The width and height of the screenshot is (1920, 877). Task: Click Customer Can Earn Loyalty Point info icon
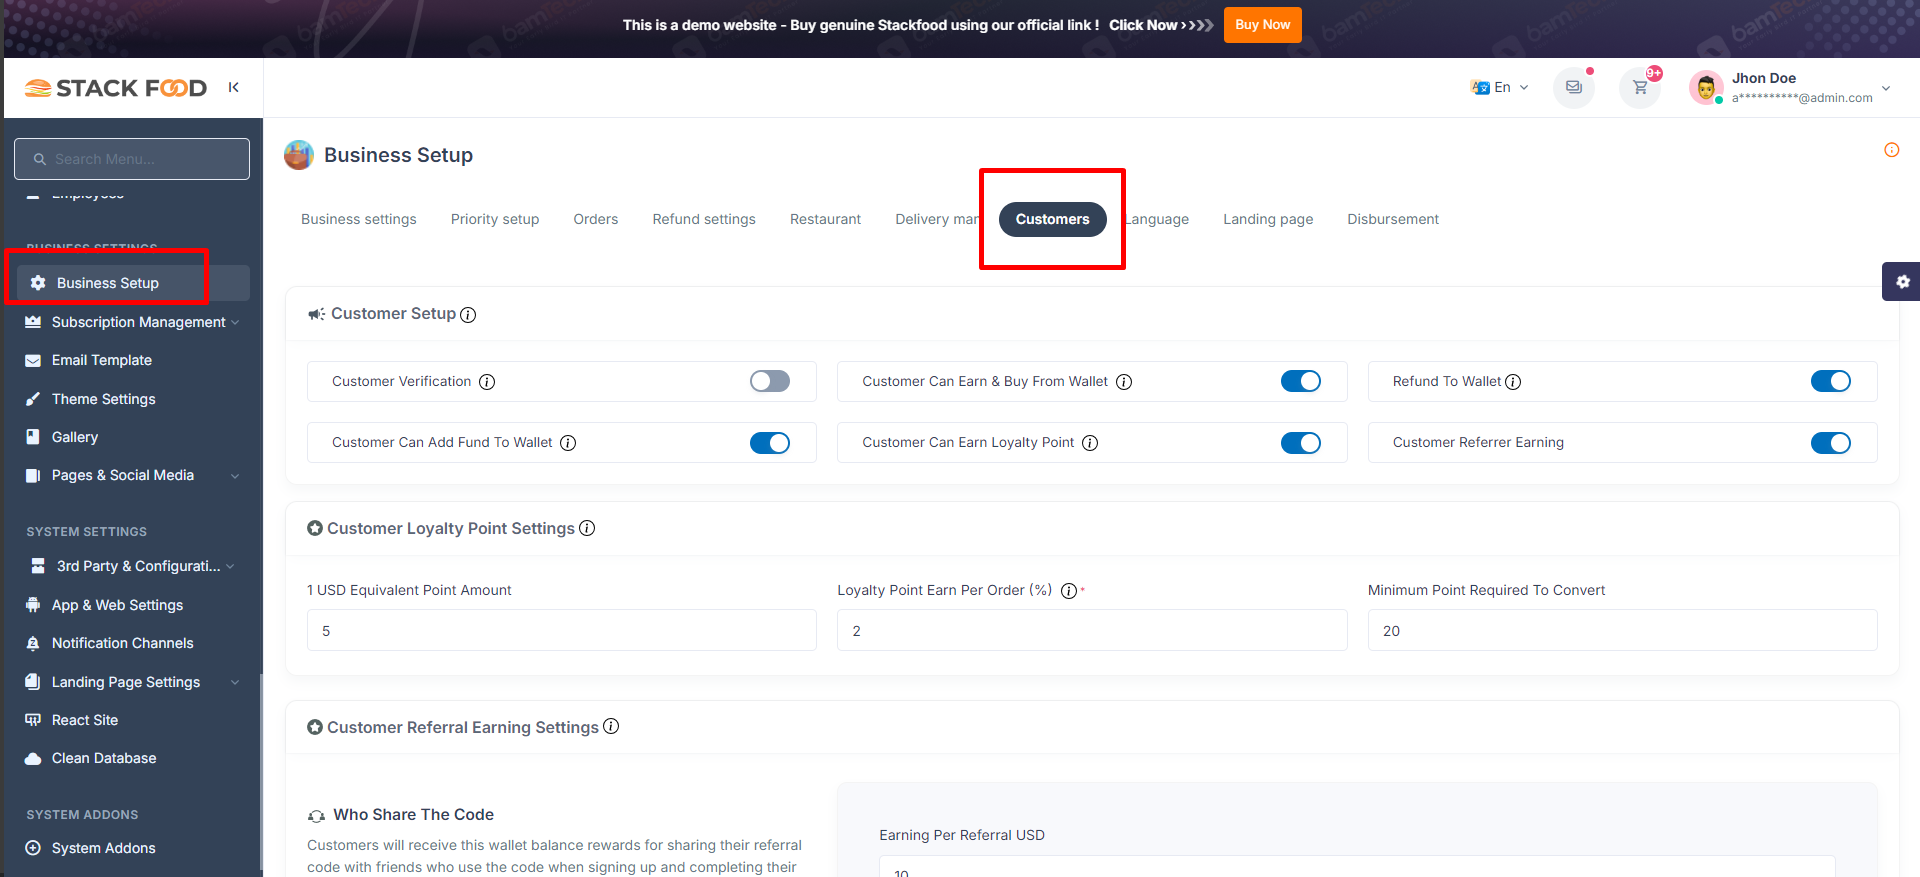[x=1090, y=443]
